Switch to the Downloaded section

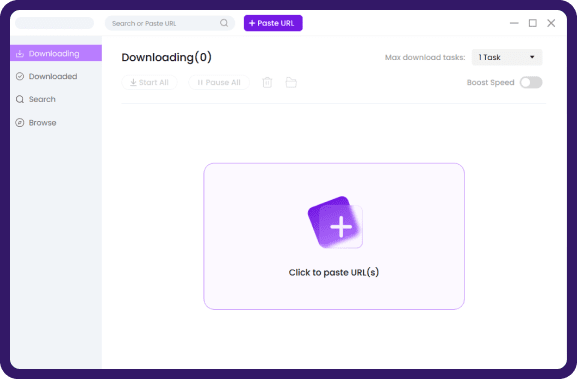pyautogui.click(x=47, y=76)
